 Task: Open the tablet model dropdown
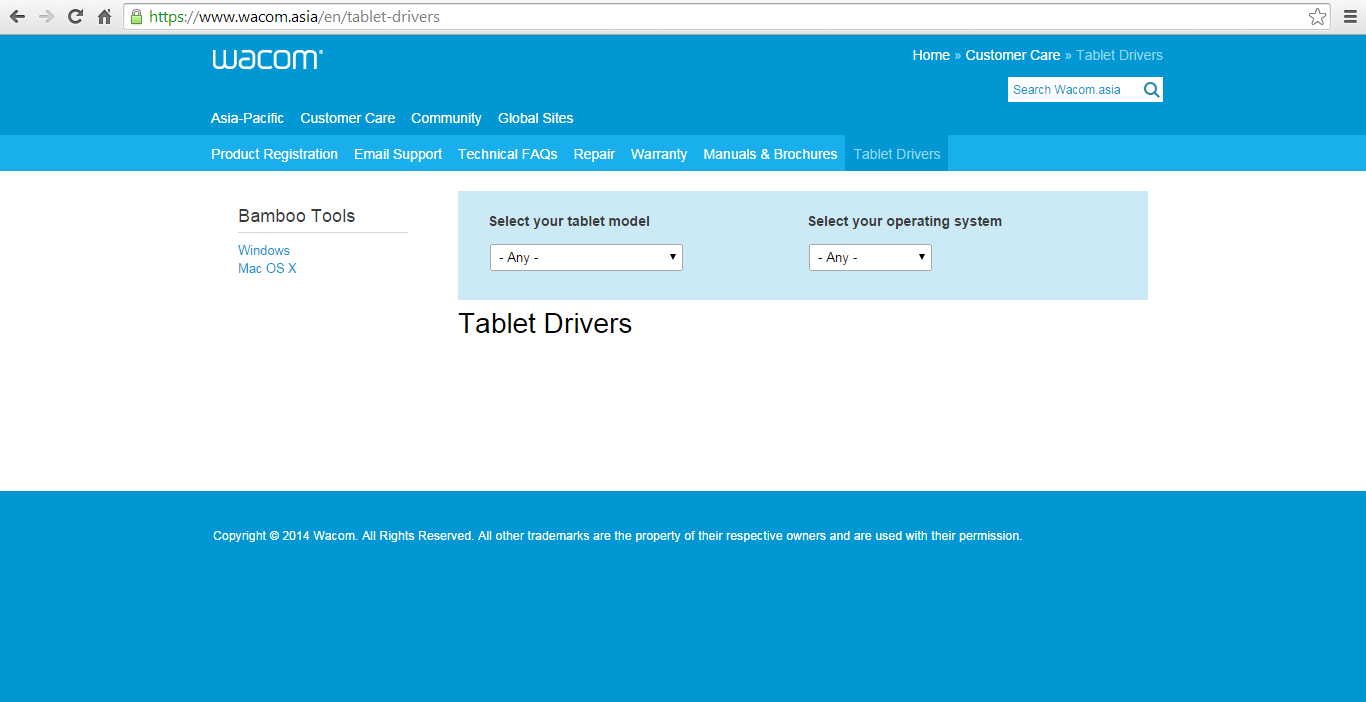click(586, 257)
